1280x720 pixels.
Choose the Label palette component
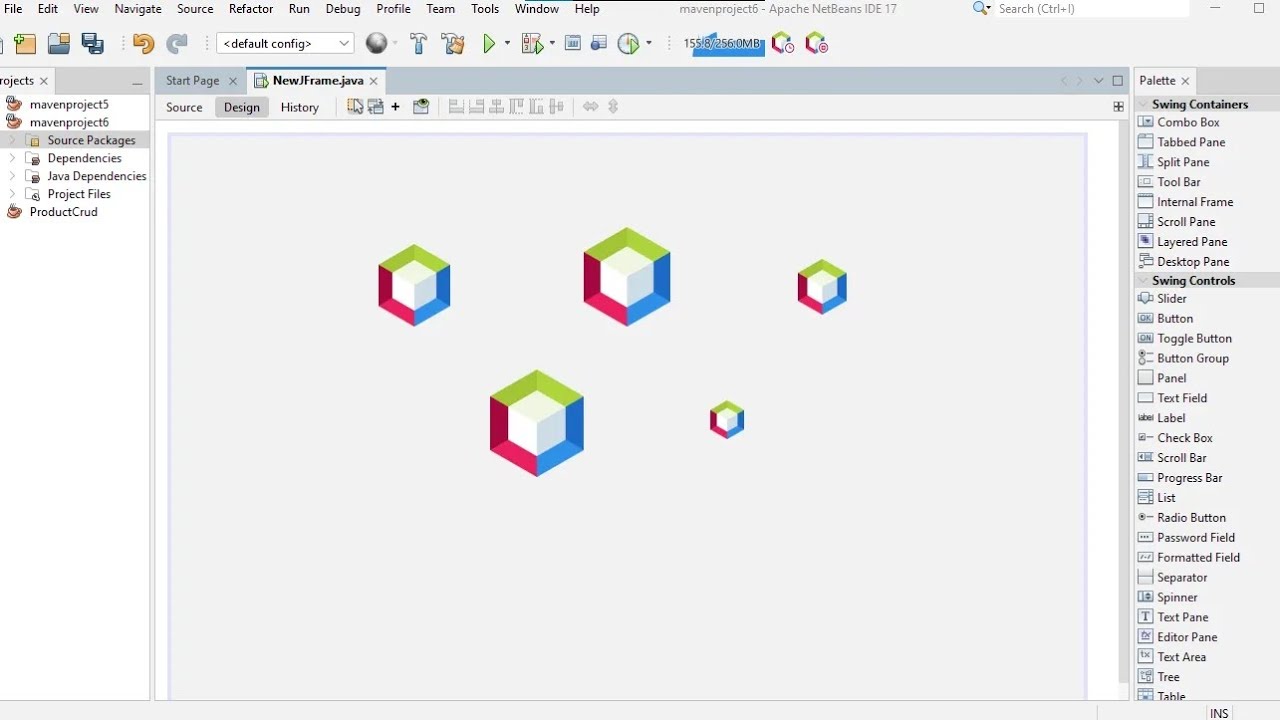pos(1170,418)
